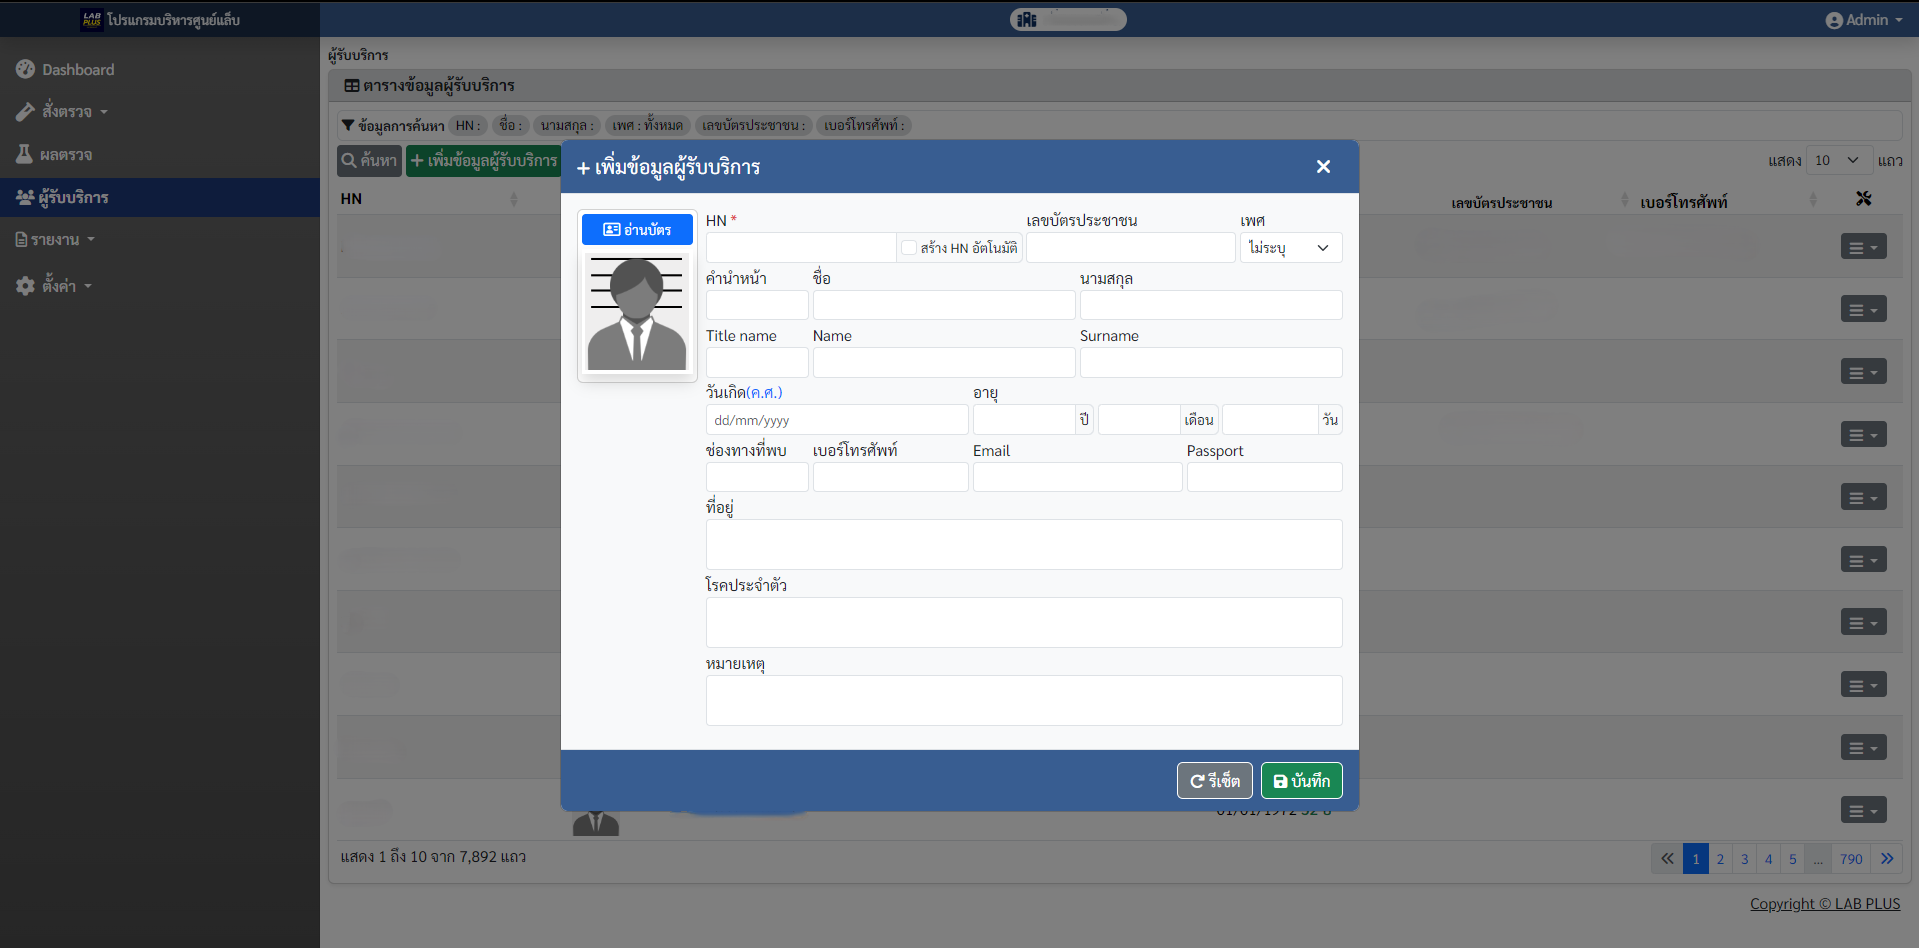The width and height of the screenshot is (1919, 948).
Task: Expand the Admin user menu
Action: pyautogui.click(x=1864, y=20)
